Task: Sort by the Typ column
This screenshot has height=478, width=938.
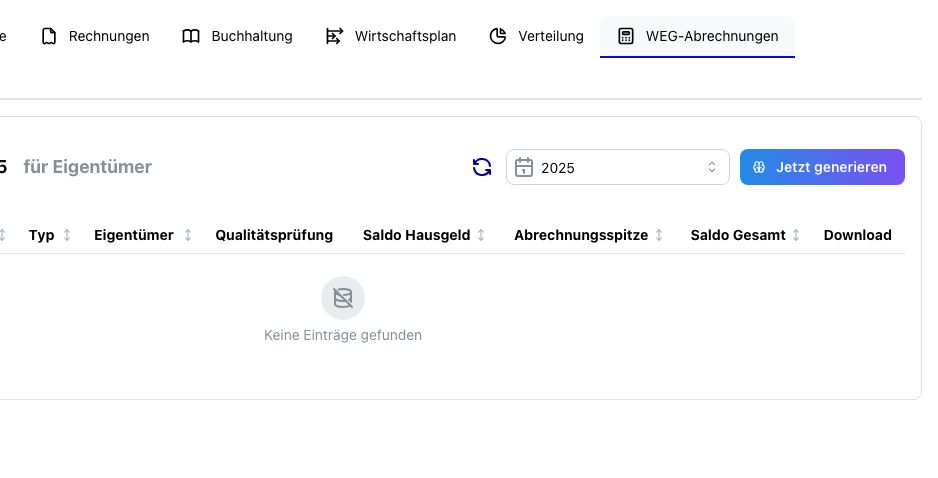Action: [x=67, y=235]
